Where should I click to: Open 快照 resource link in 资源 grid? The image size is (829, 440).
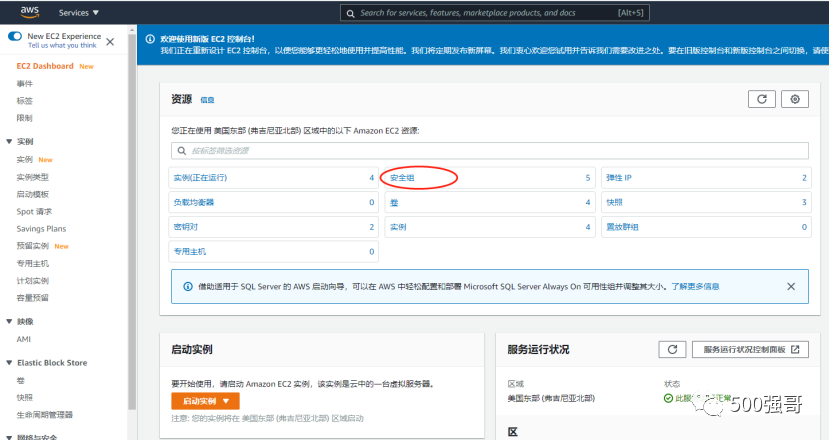click(614, 202)
